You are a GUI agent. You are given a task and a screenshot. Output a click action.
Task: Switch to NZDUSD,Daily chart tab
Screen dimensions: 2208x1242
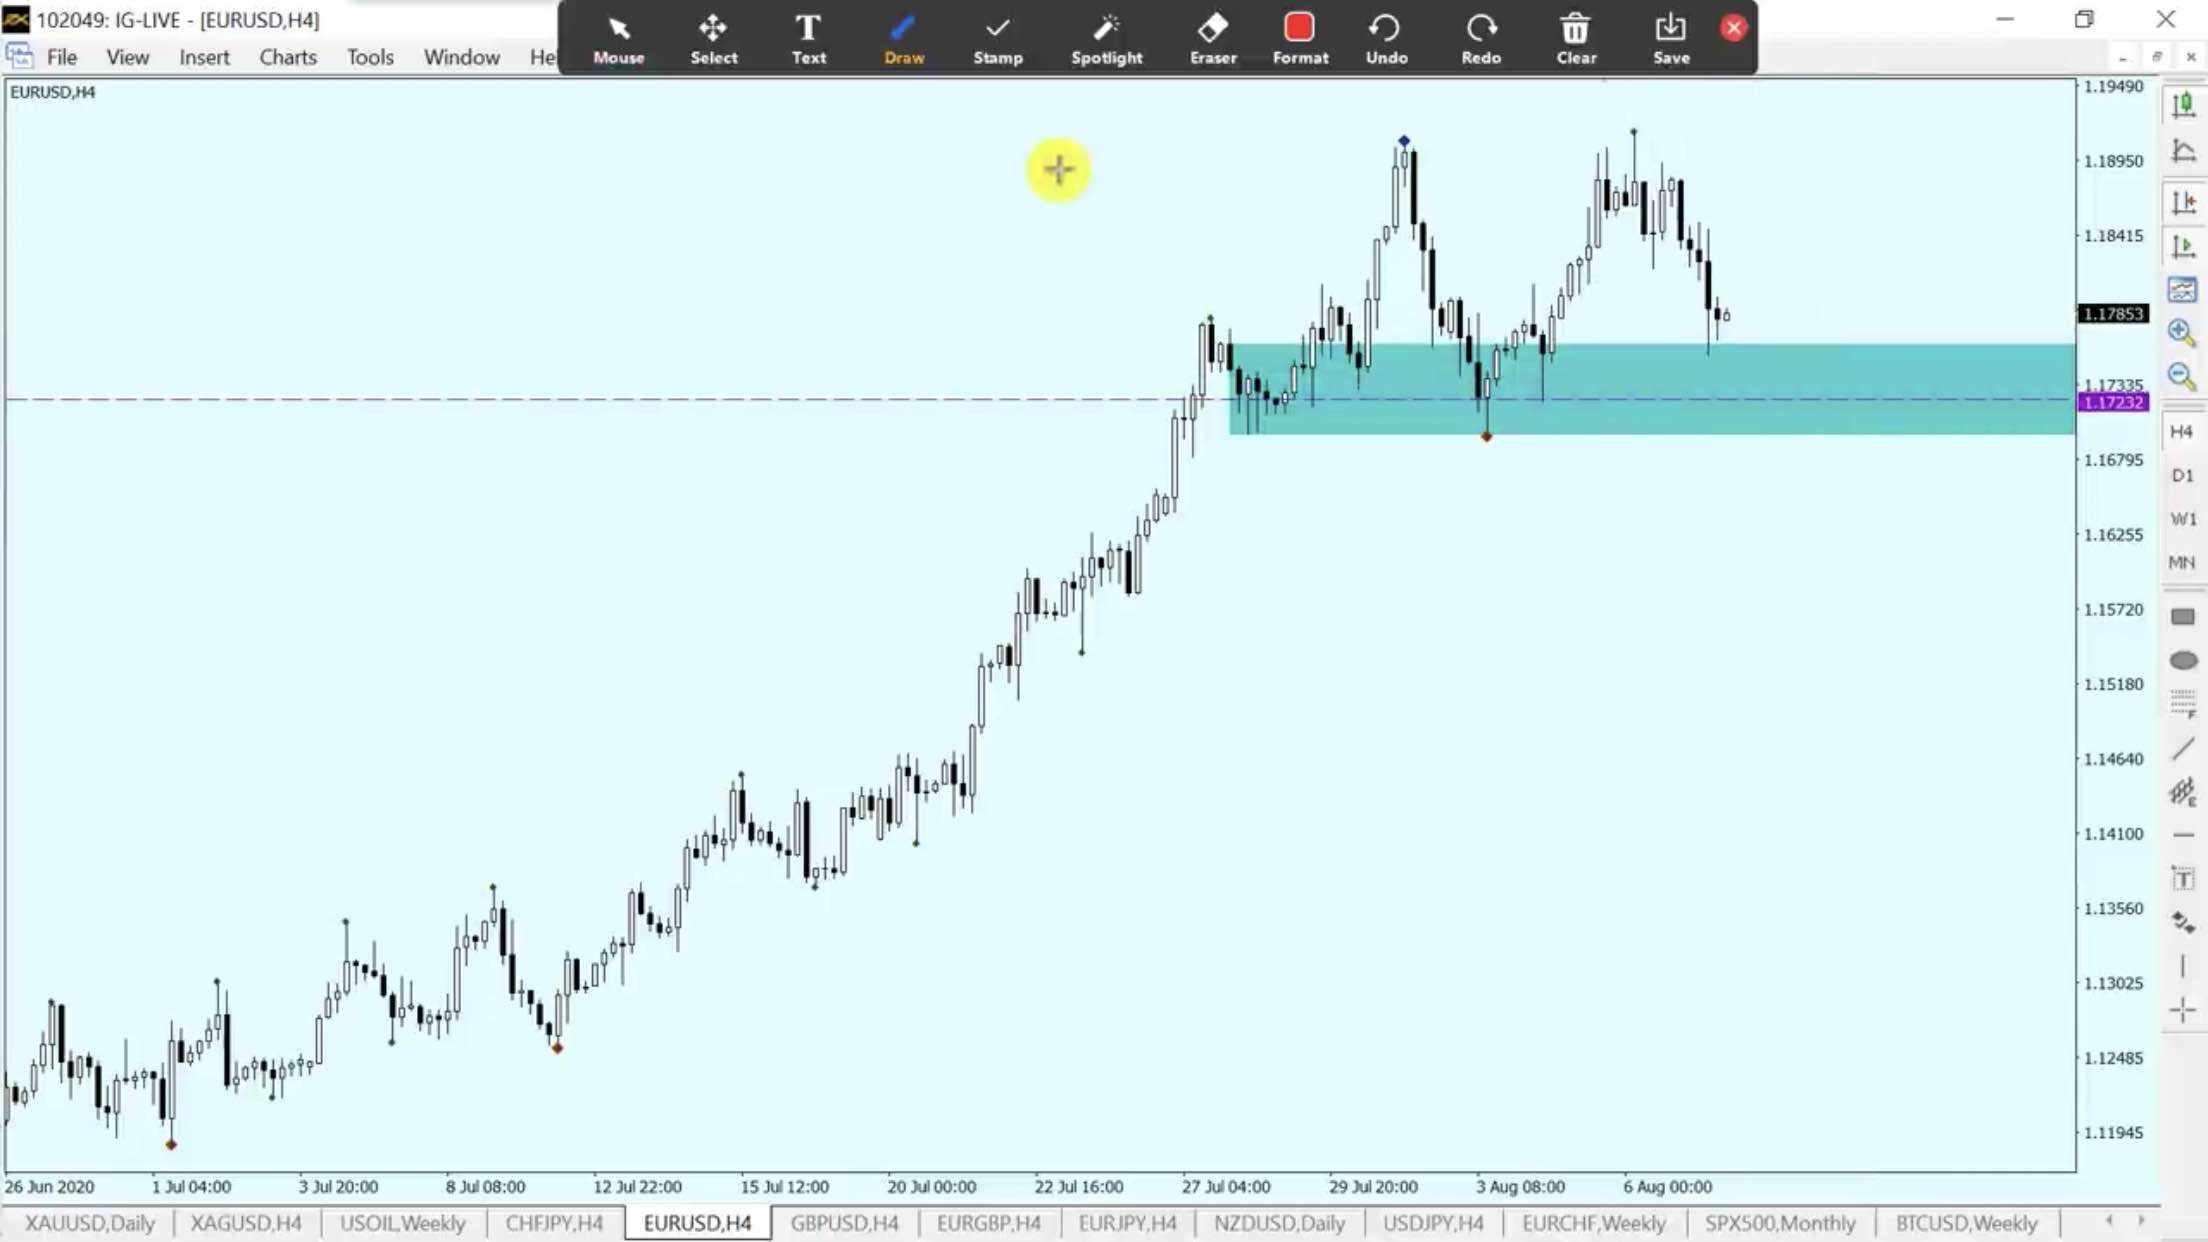click(1278, 1223)
